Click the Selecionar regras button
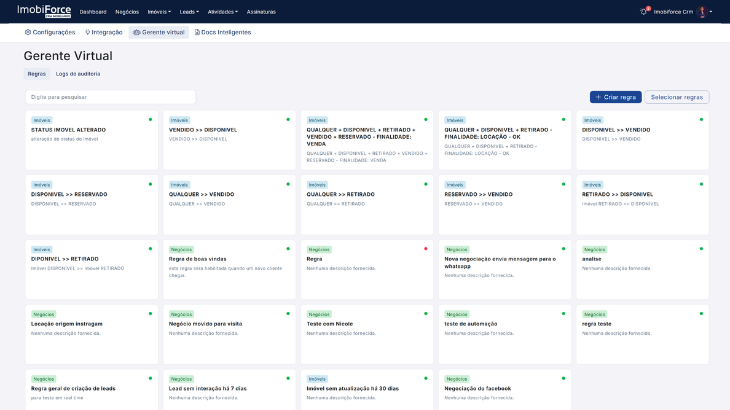Screen dimensions: 730x410 tap(676, 97)
